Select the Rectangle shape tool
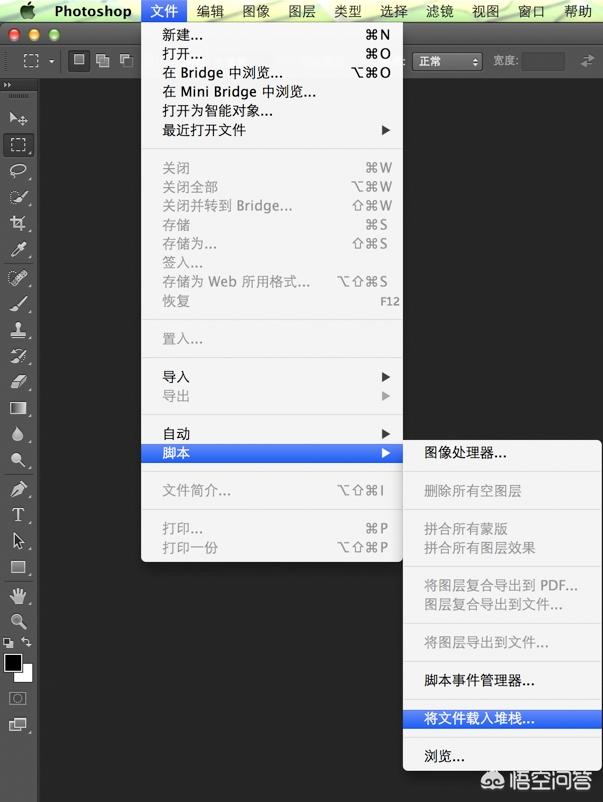The width and height of the screenshot is (603, 802). coord(18,567)
